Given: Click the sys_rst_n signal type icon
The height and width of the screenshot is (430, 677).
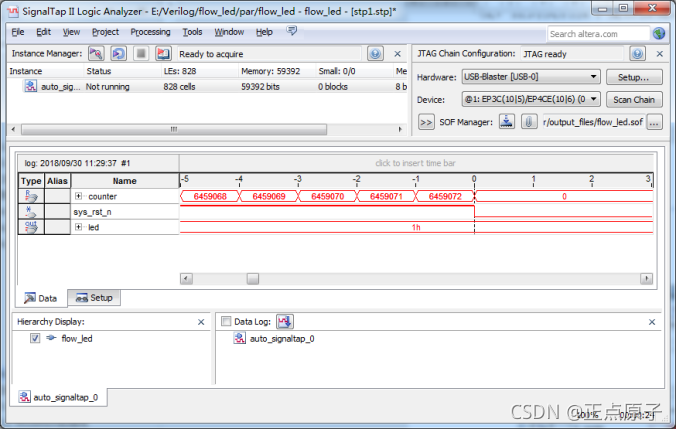Looking at the screenshot, I should (x=31, y=212).
